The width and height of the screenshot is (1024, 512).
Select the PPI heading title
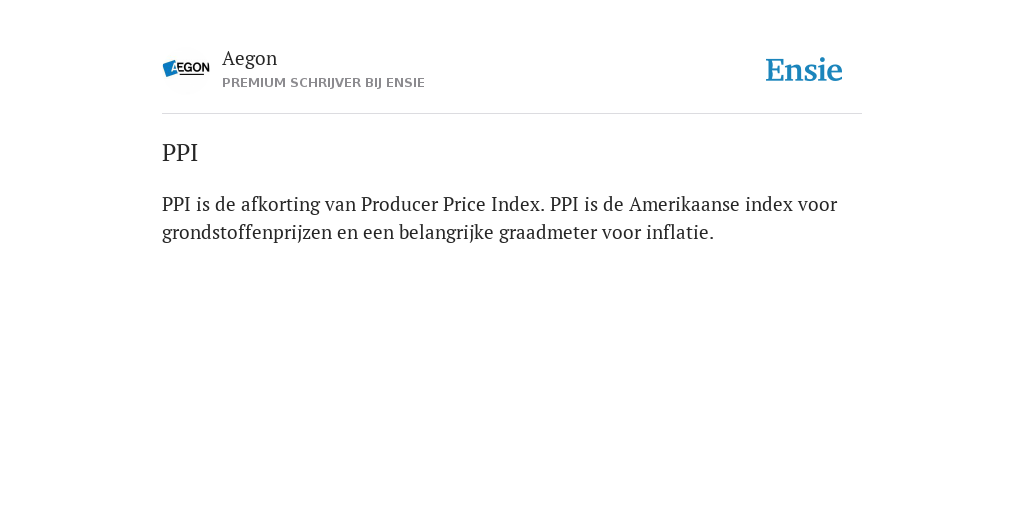(180, 153)
